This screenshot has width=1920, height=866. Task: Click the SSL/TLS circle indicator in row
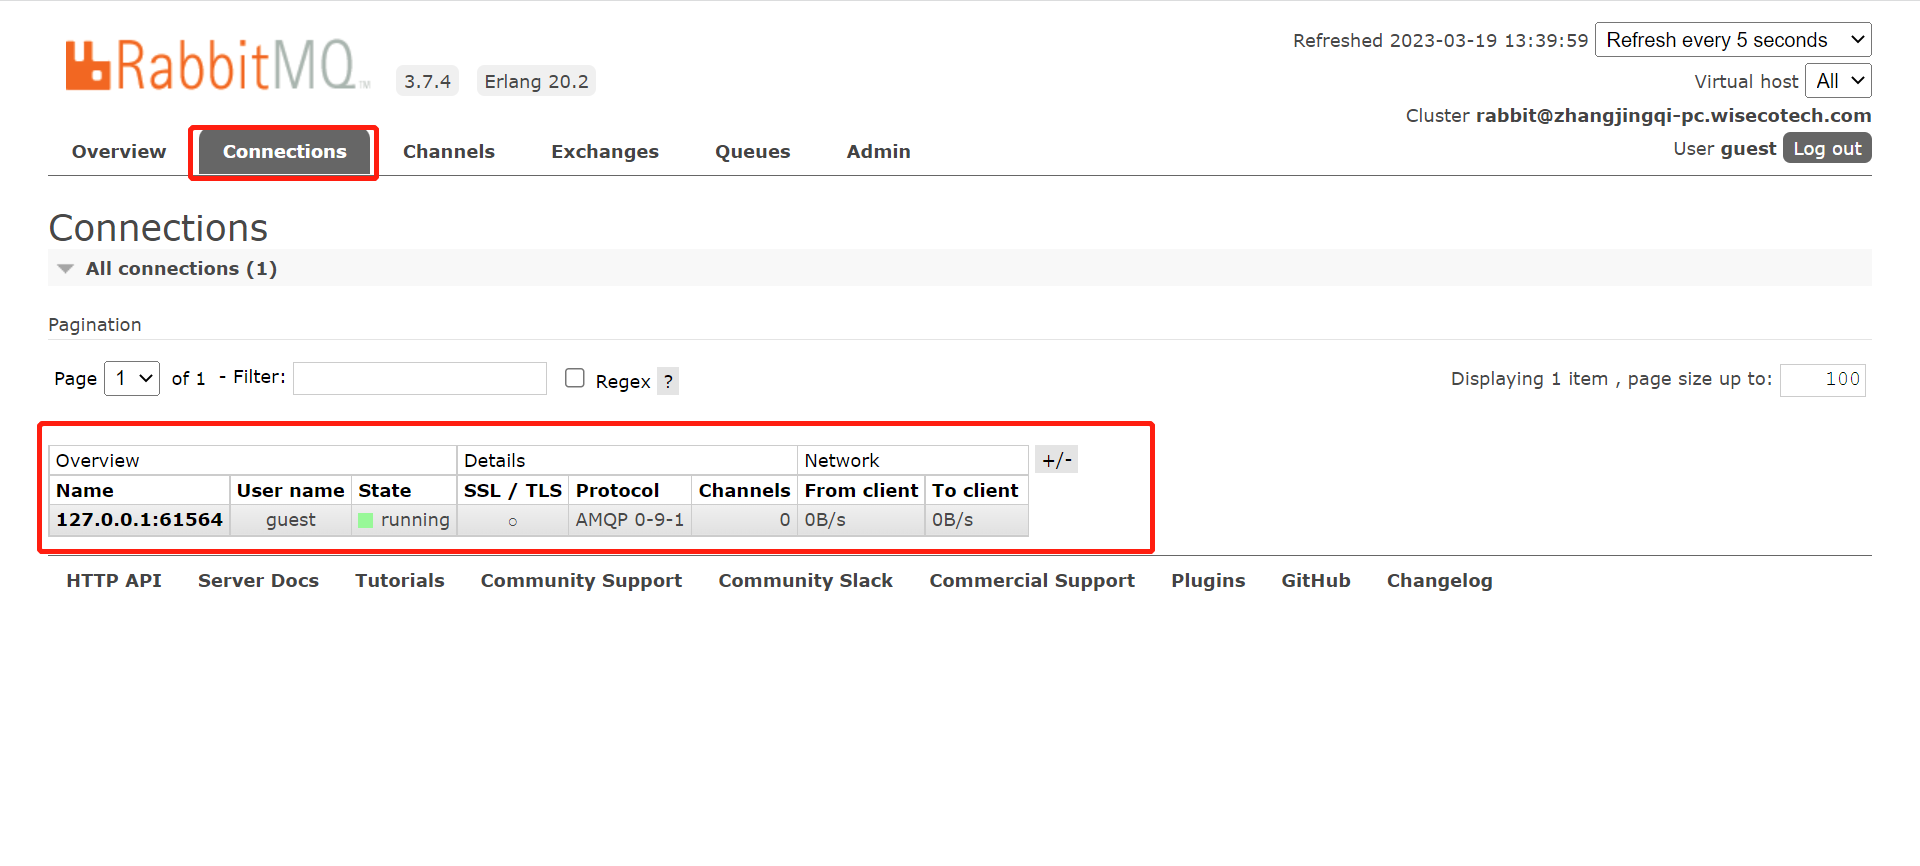[x=513, y=521]
